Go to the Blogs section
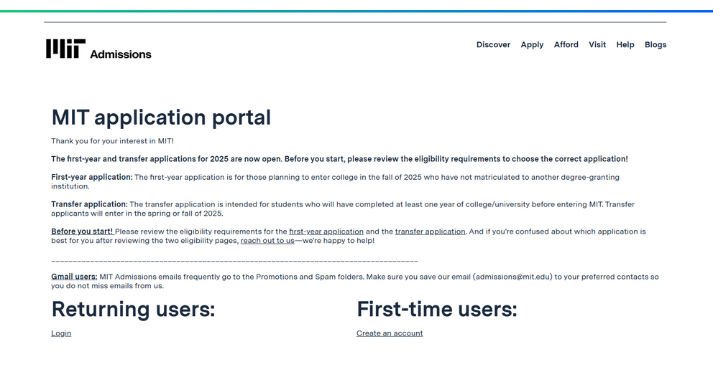The height and width of the screenshot is (370, 713). tap(655, 45)
